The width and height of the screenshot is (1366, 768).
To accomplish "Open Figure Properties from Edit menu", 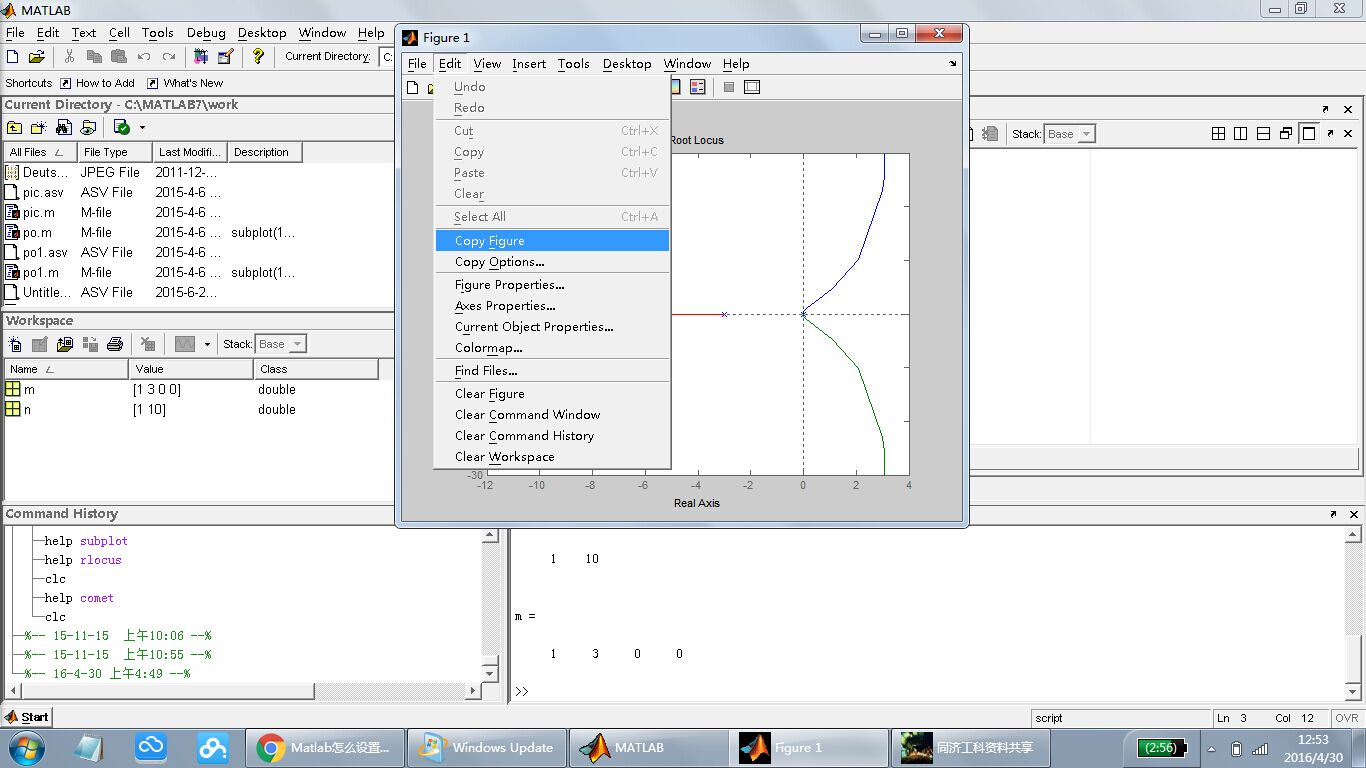I will pos(552,285).
